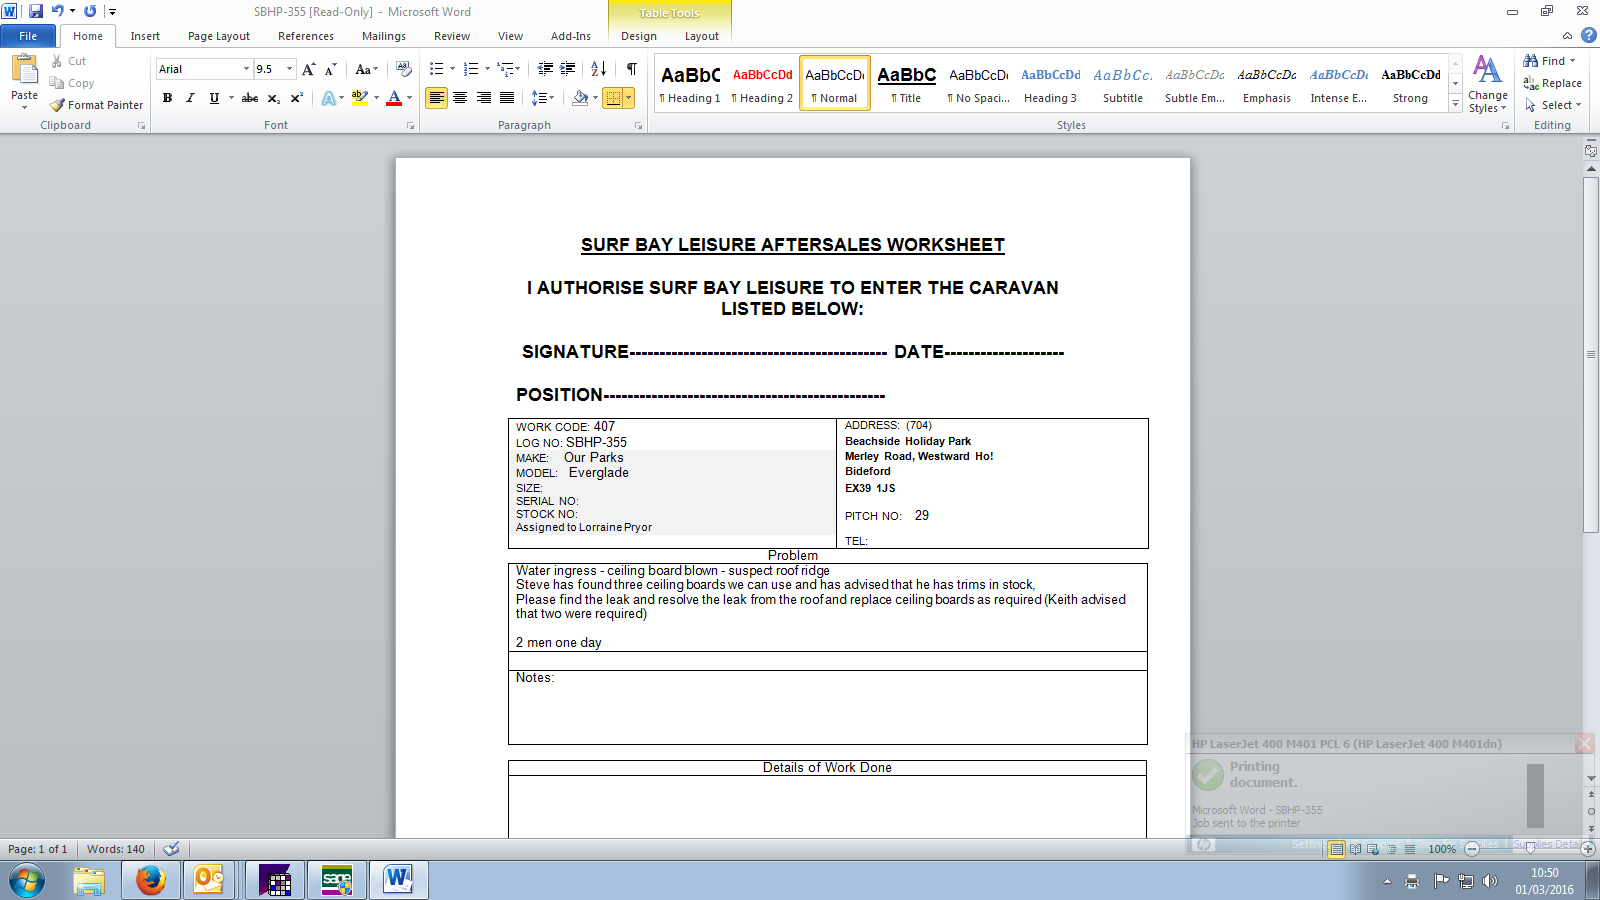
Task: Select the Format Painter tool
Action: [x=97, y=105]
